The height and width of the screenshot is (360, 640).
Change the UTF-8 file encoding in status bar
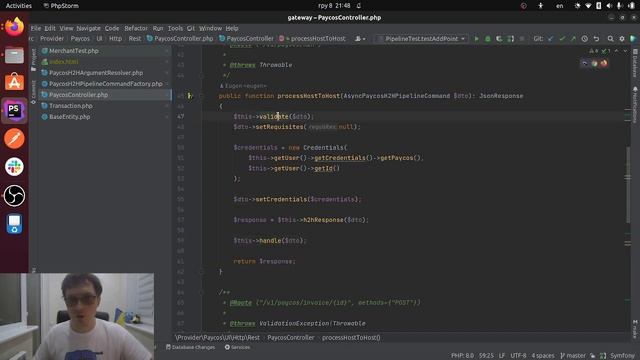tap(518, 356)
